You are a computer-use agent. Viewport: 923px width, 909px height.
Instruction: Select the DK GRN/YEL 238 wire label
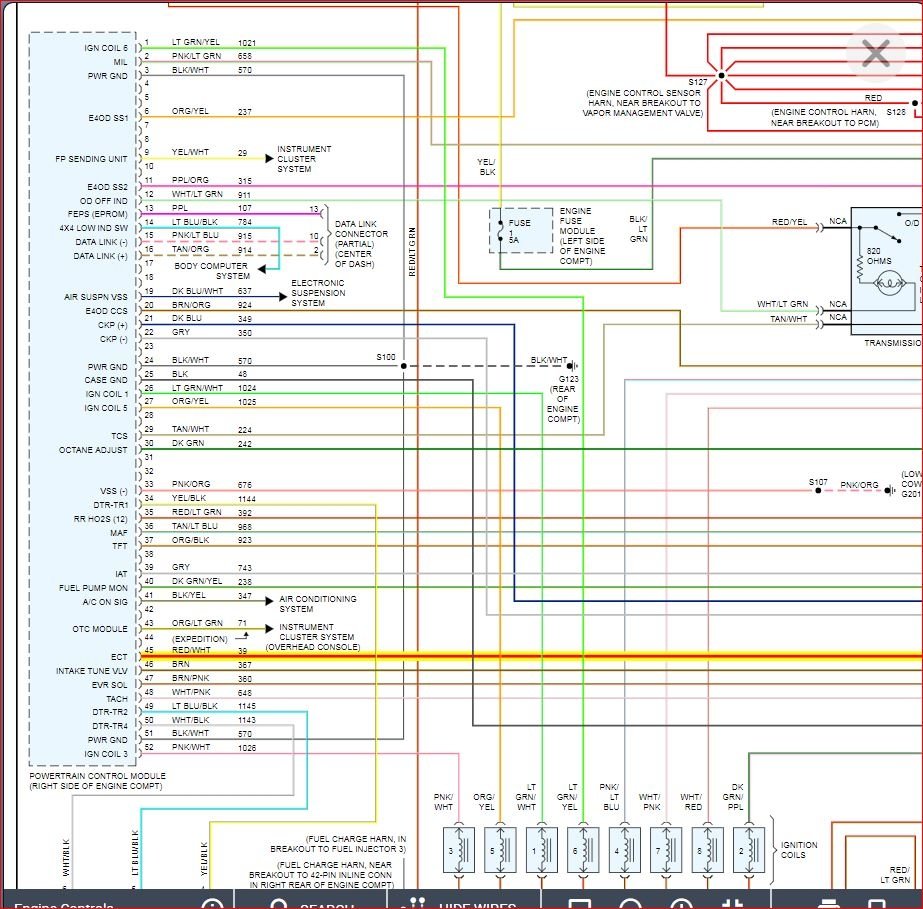(x=211, y=581)
